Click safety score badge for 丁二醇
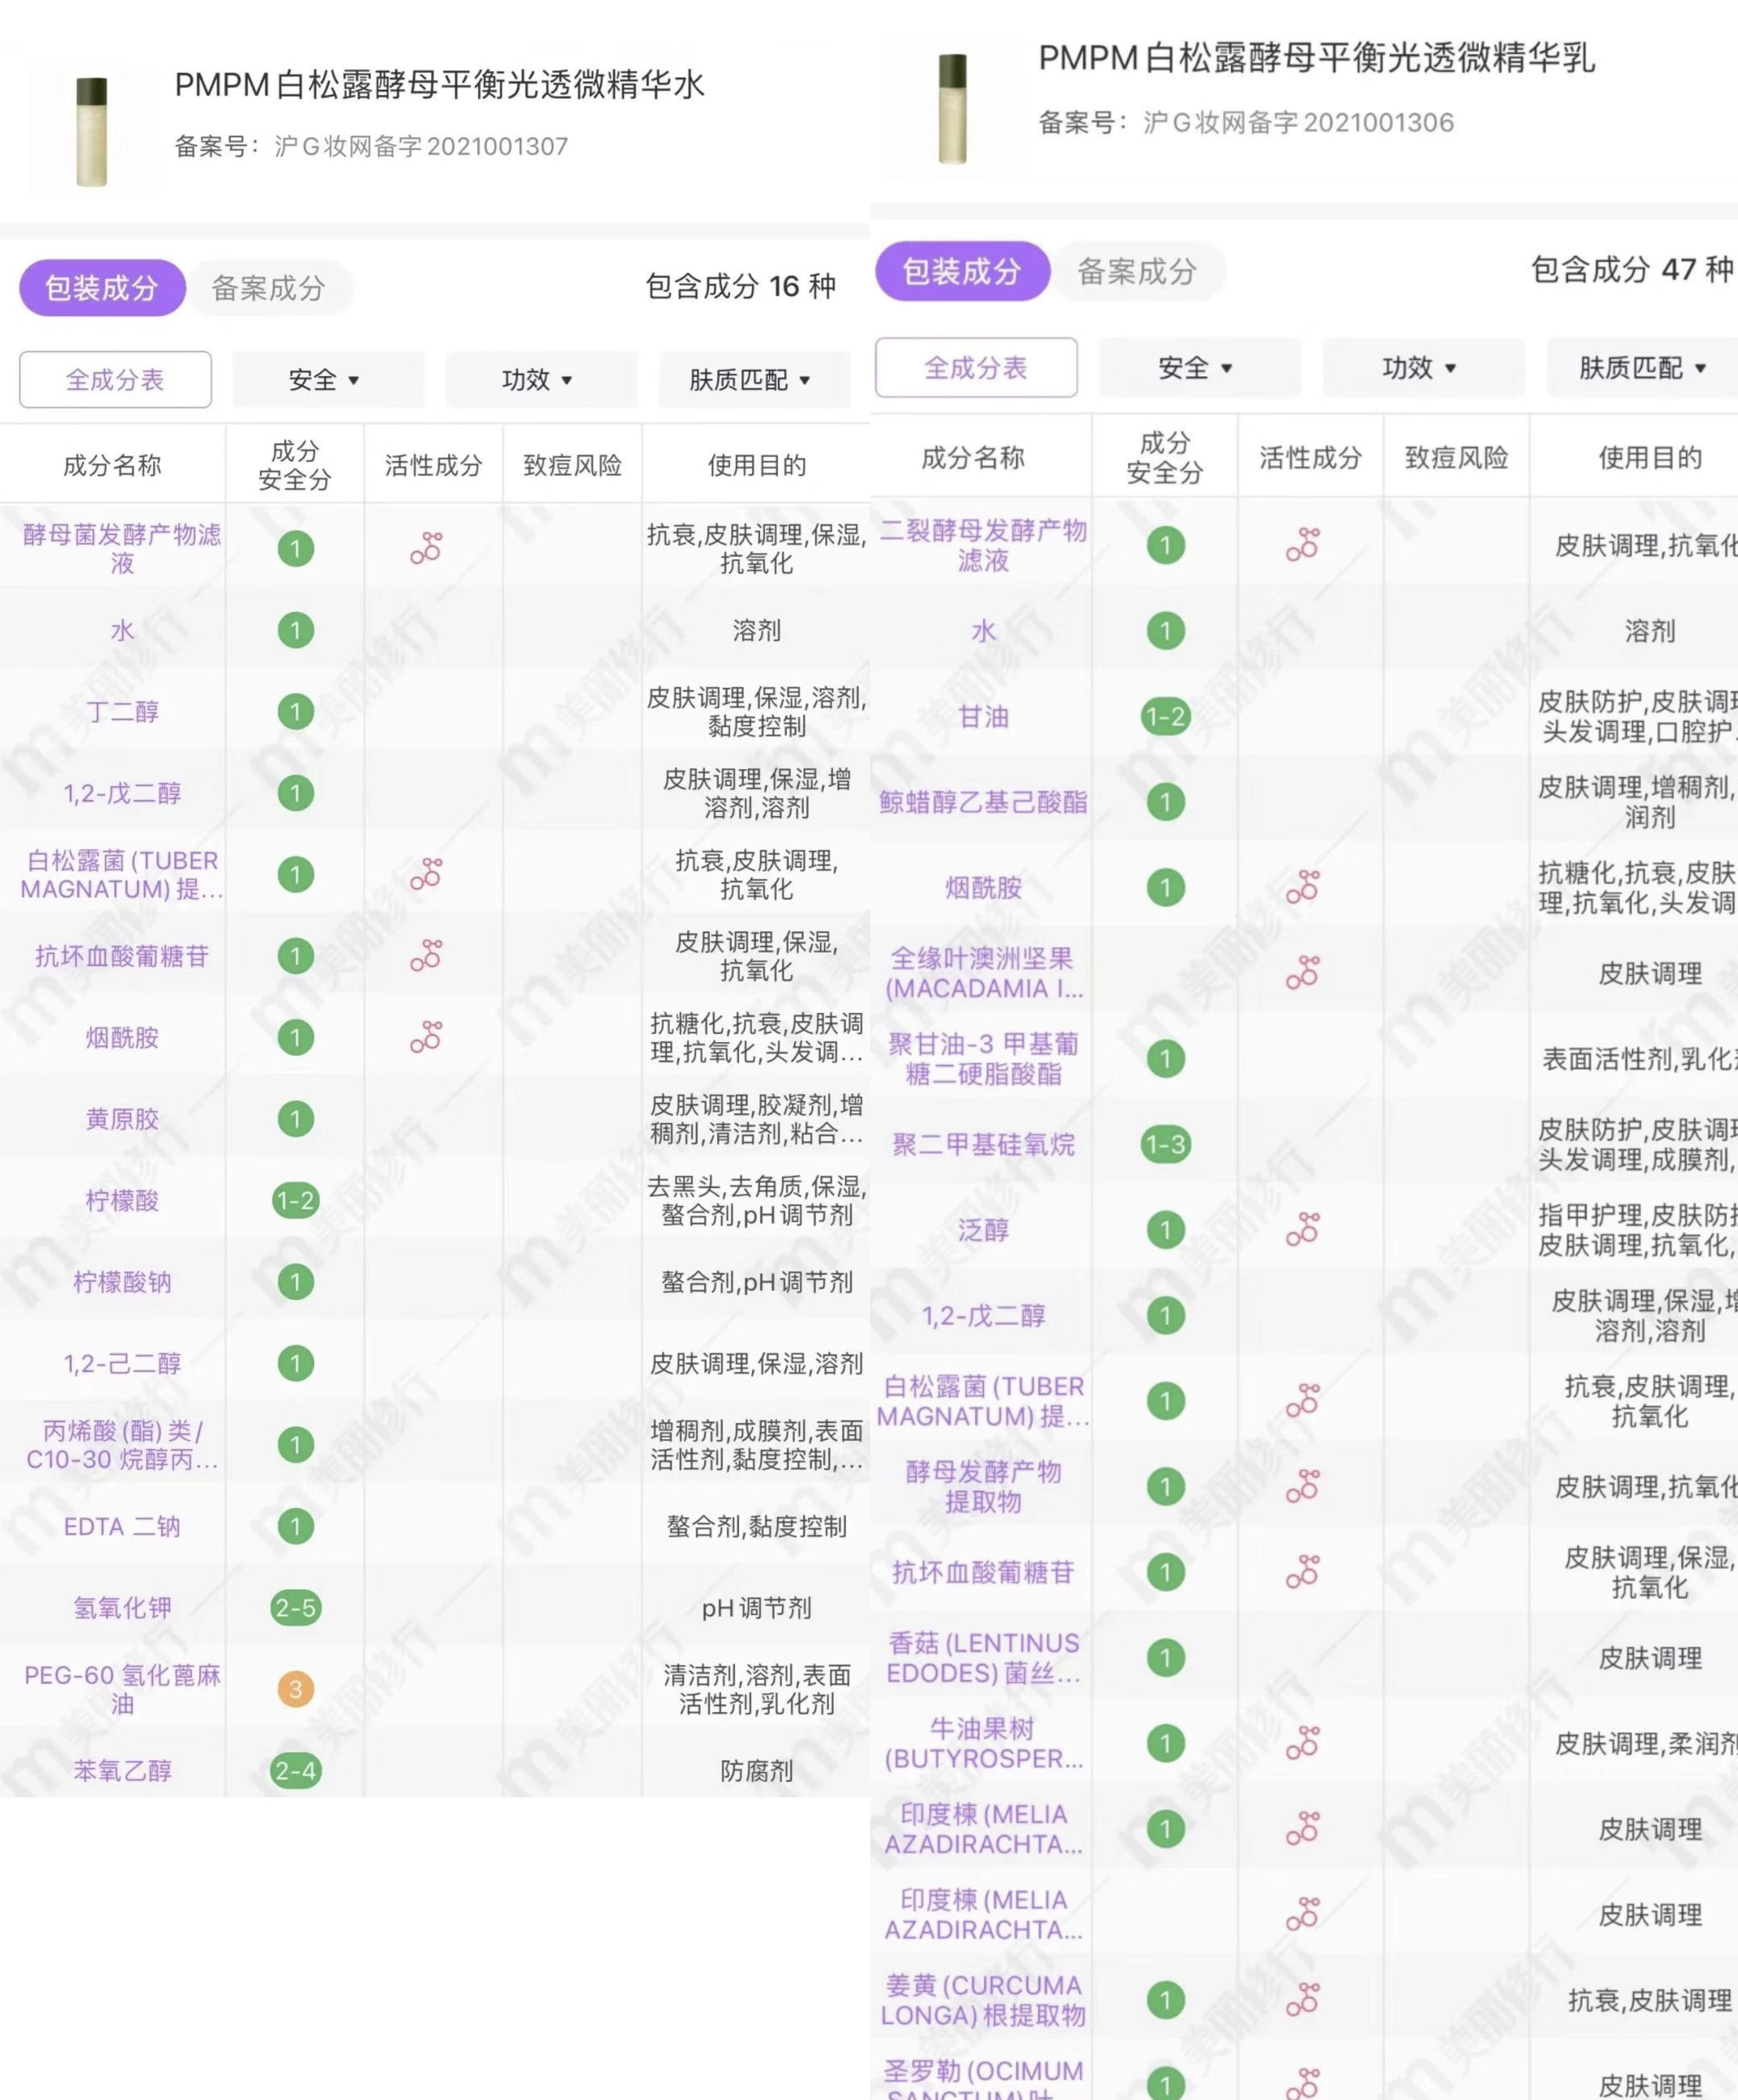 [295, 711]
